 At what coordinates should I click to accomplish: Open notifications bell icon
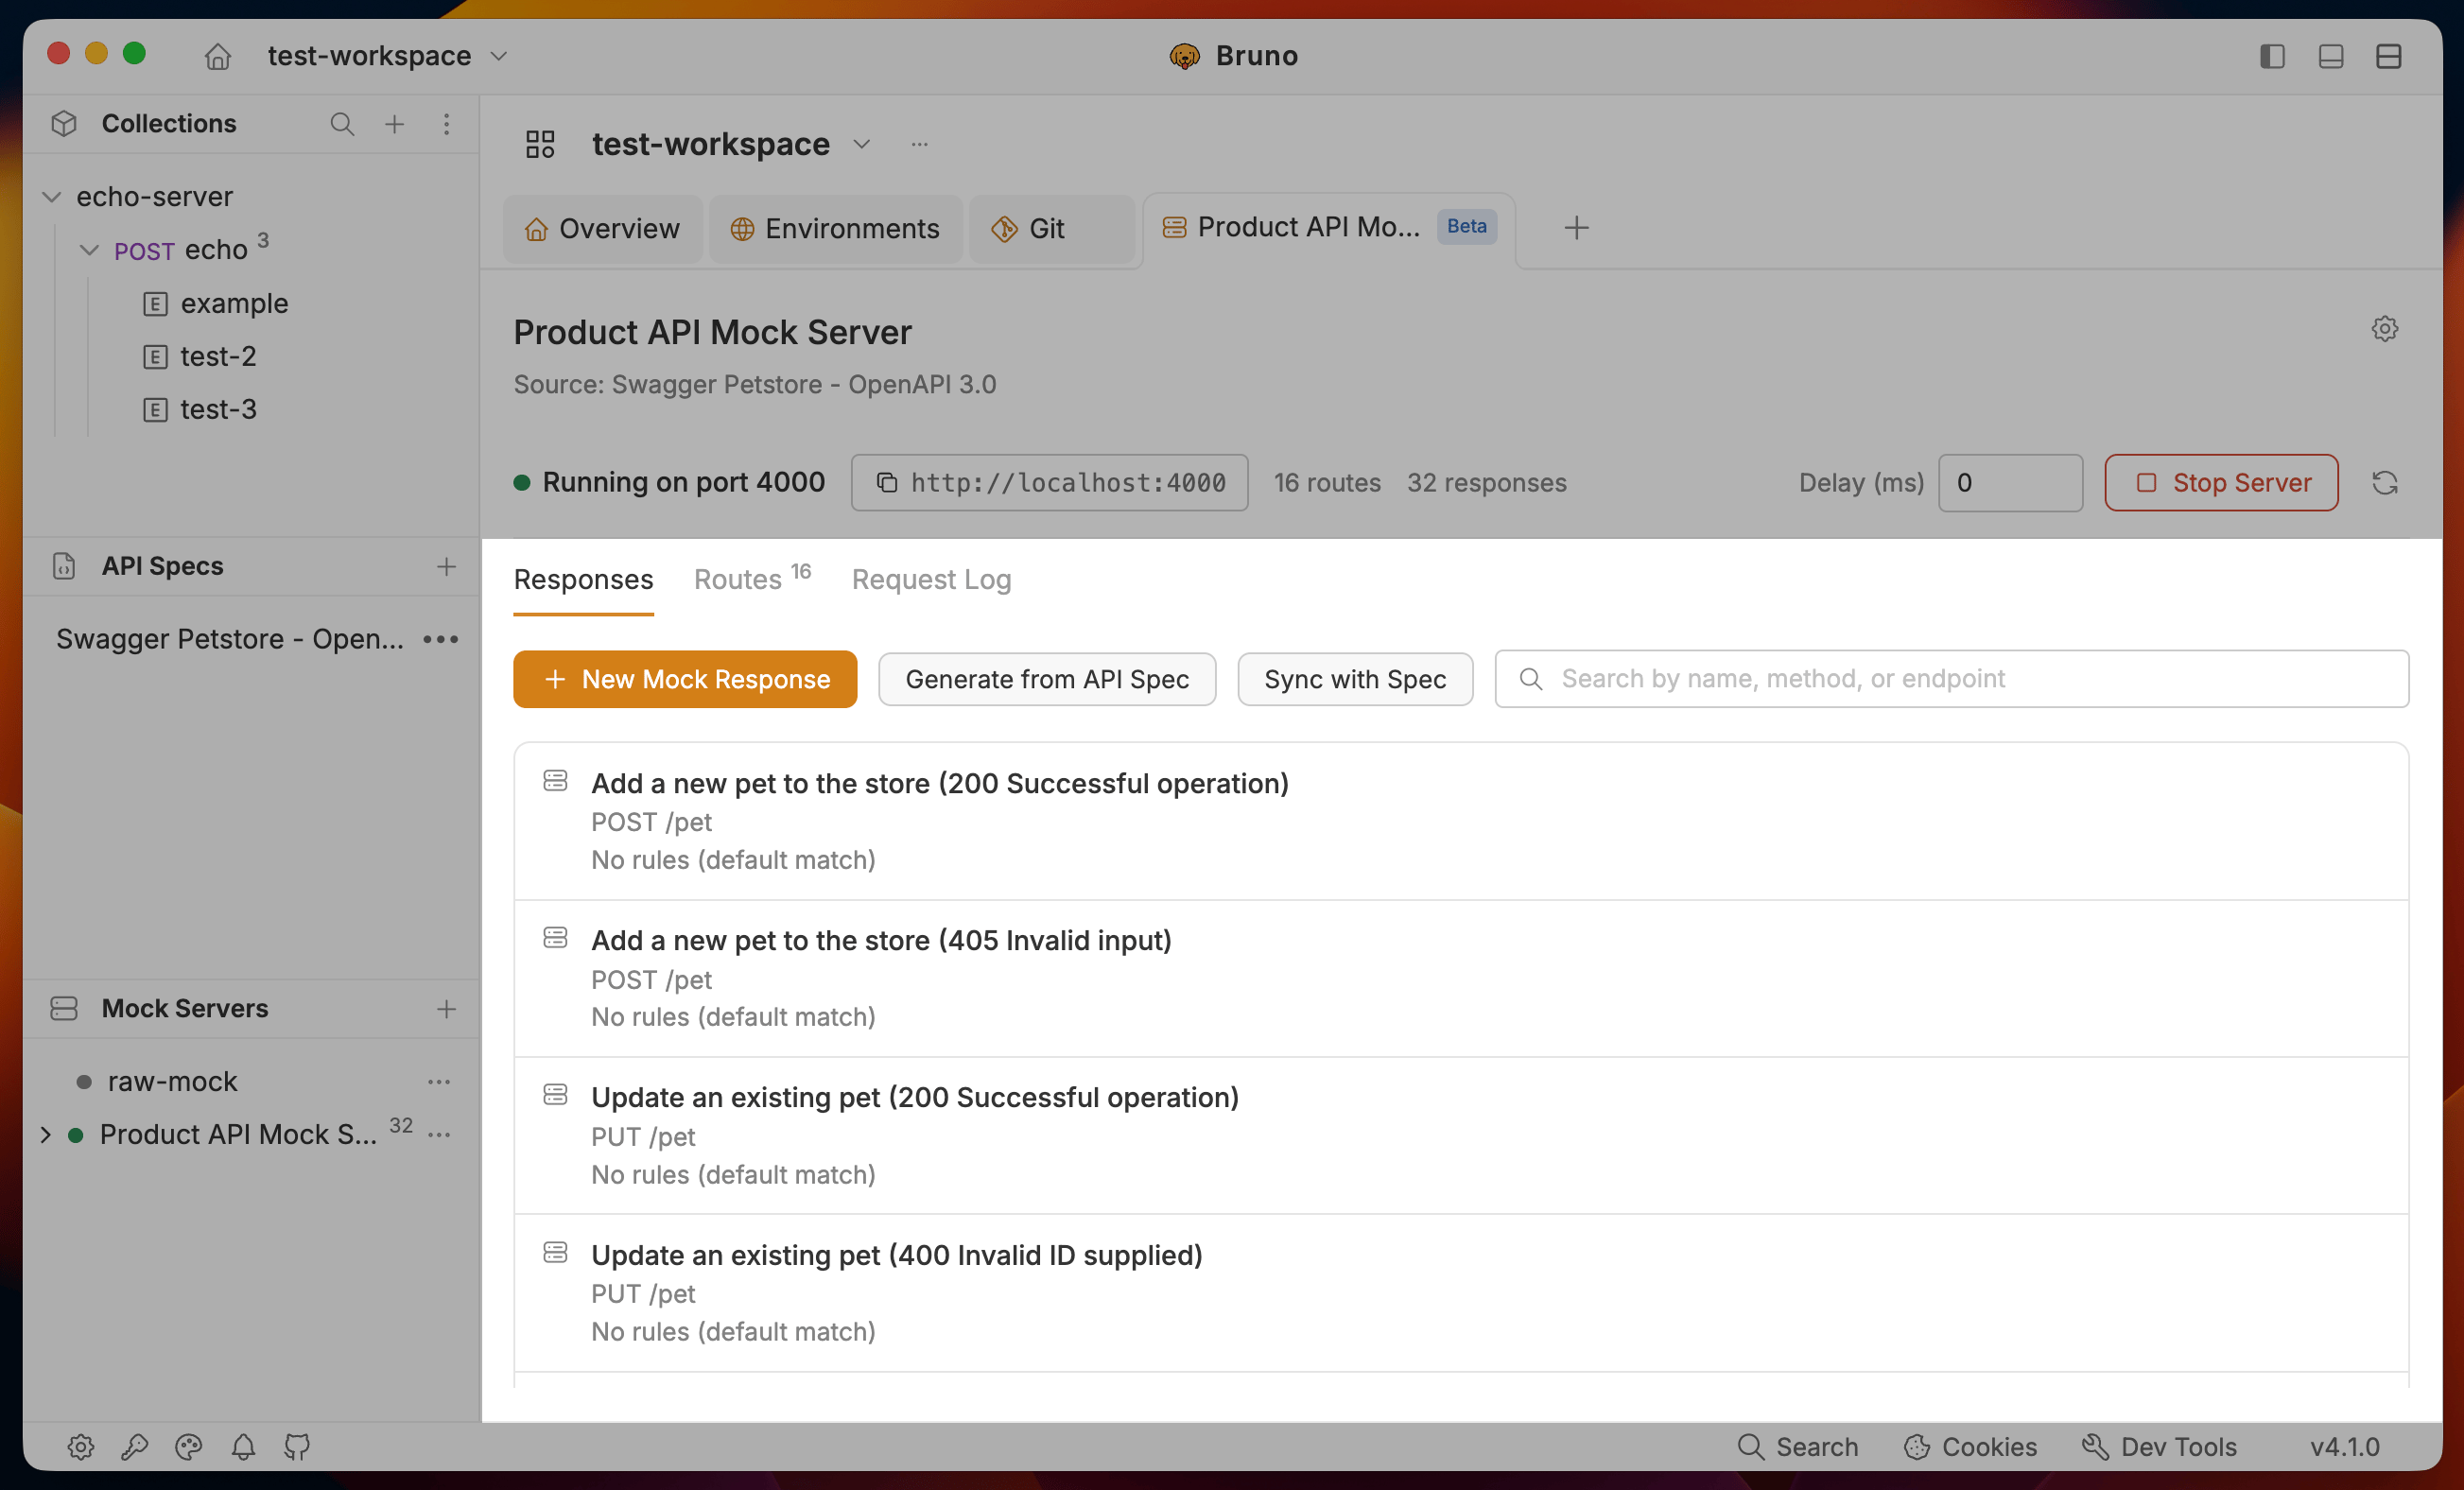(243, 1447)
